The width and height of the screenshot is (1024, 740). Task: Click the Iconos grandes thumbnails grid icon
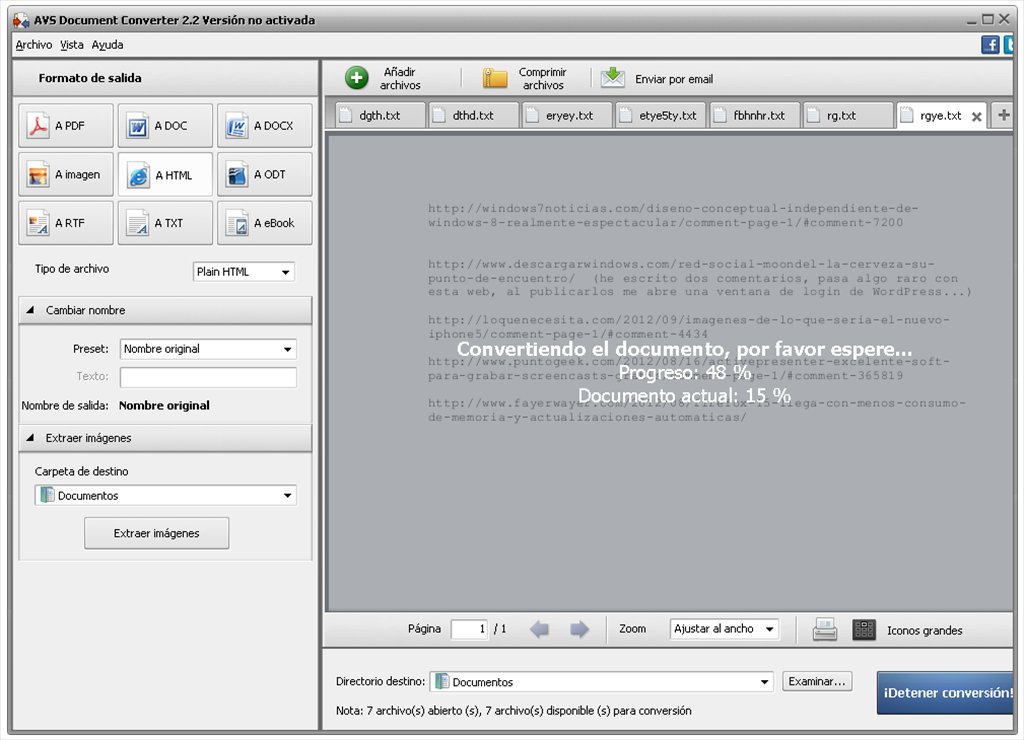[864, 629]
